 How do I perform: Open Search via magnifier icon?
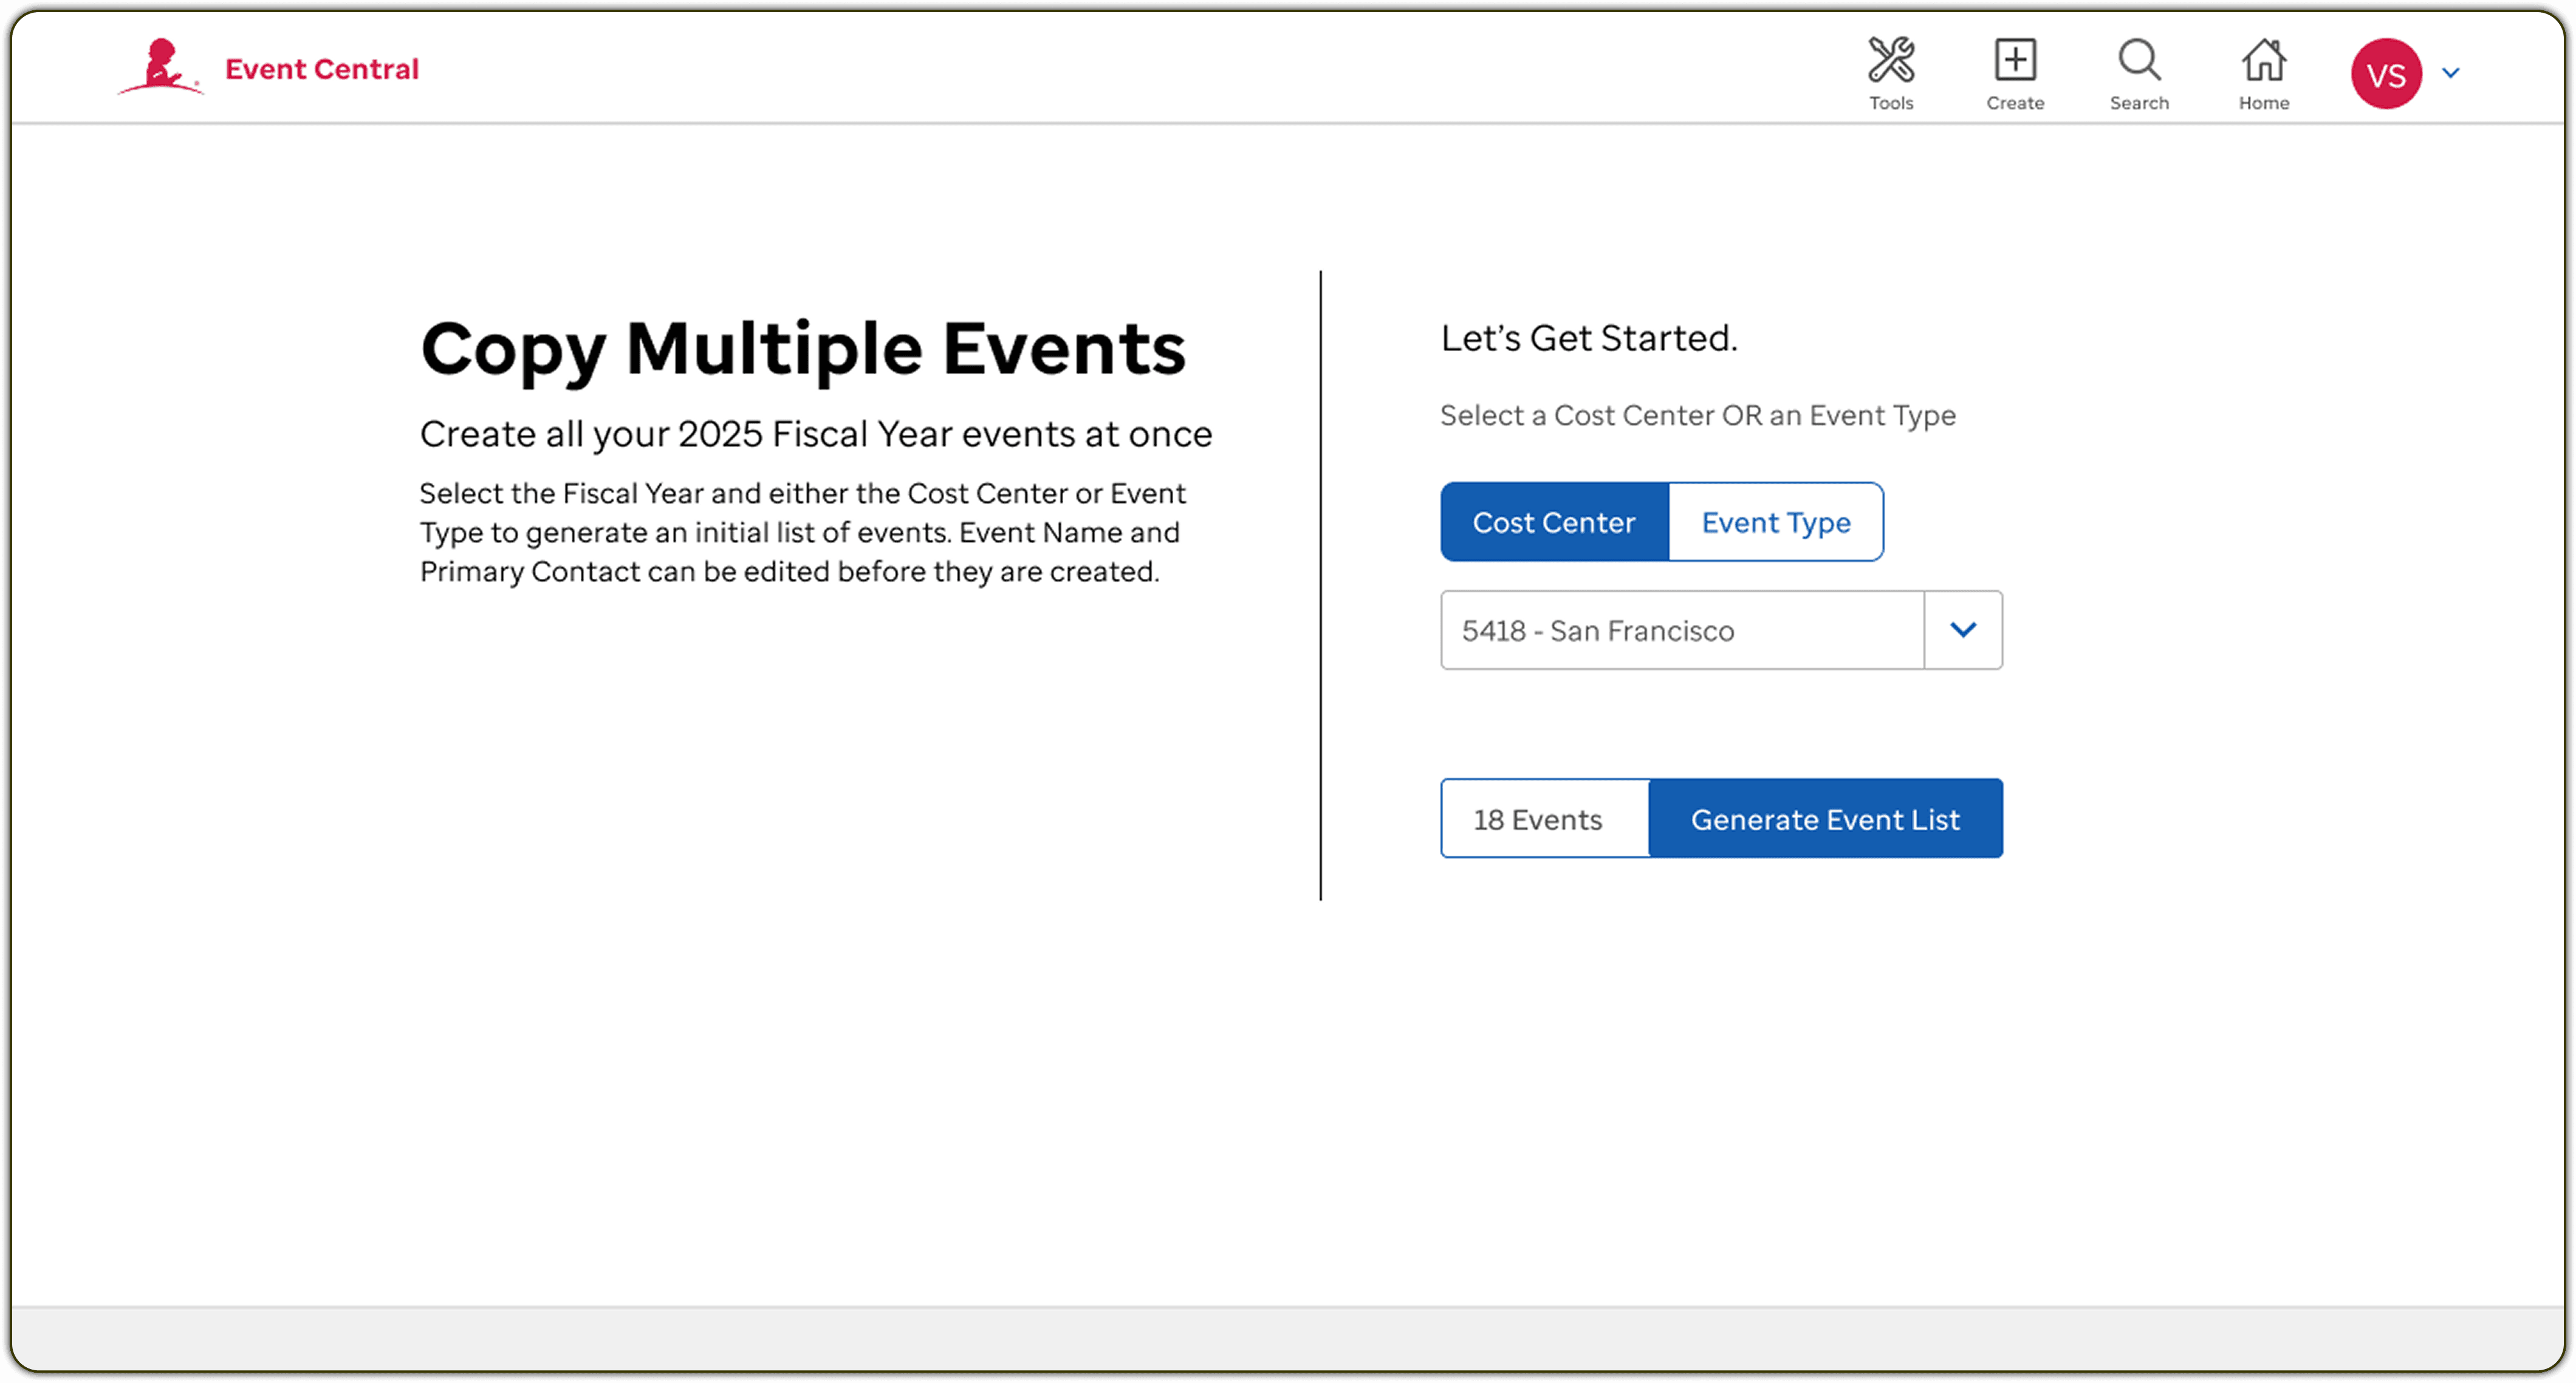tap(2139, 61)
